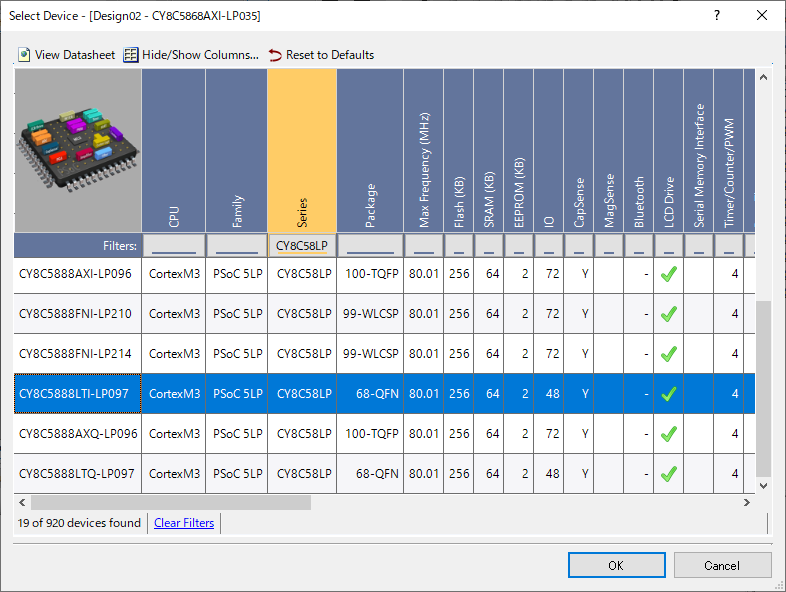Viewport: 786px width, 592px height.
Task: Click '19 of 920 devices found' status text
Action: (x=79, y=523)
